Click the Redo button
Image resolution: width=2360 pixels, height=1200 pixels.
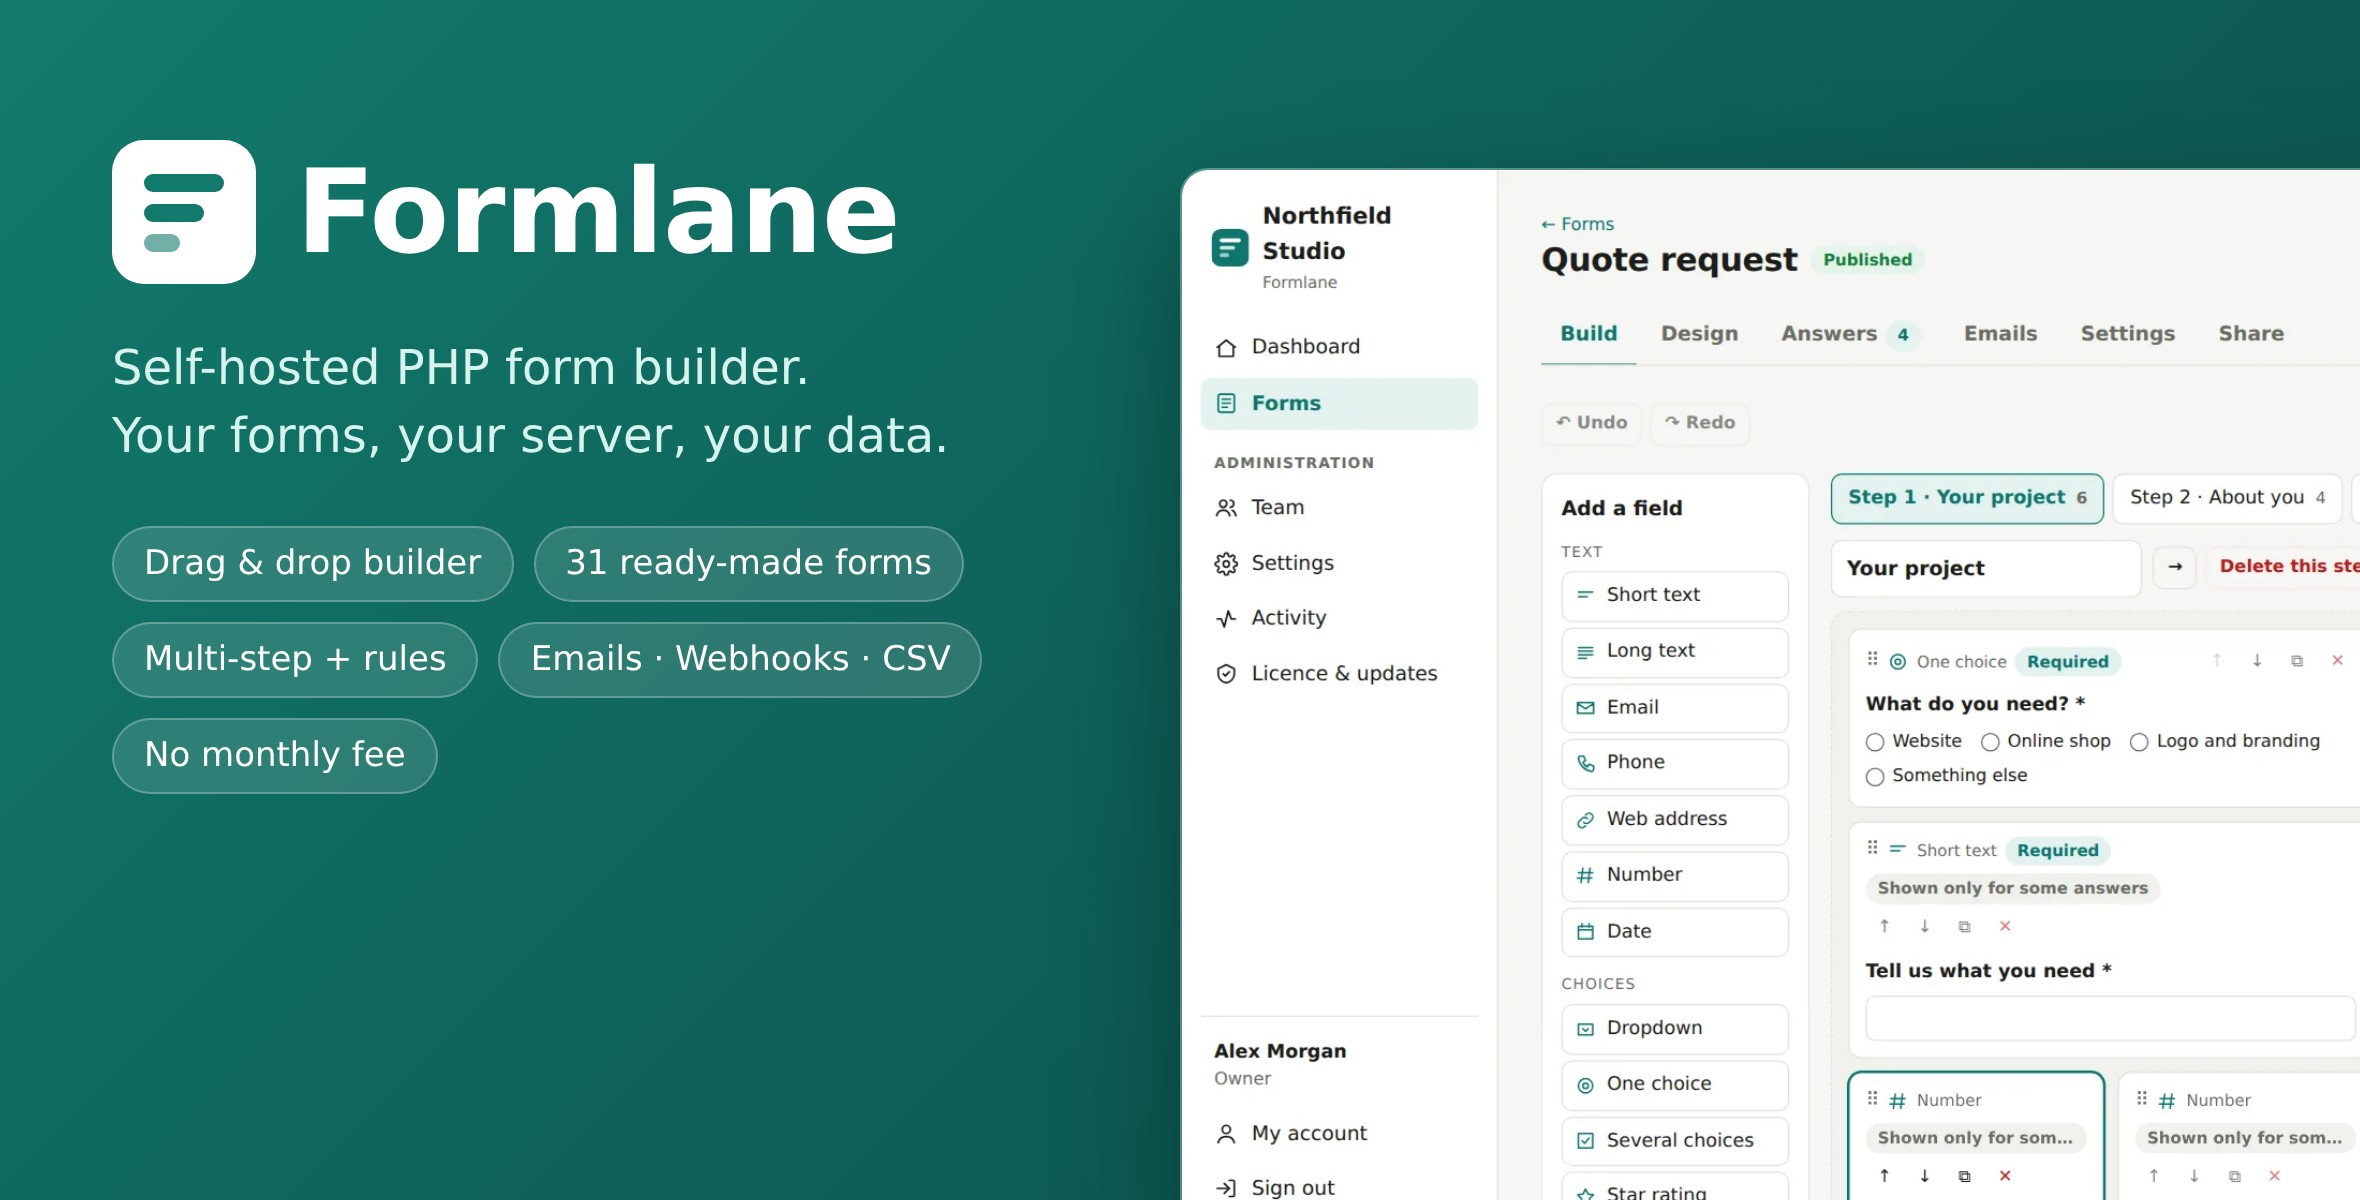tap(1699, 423)
